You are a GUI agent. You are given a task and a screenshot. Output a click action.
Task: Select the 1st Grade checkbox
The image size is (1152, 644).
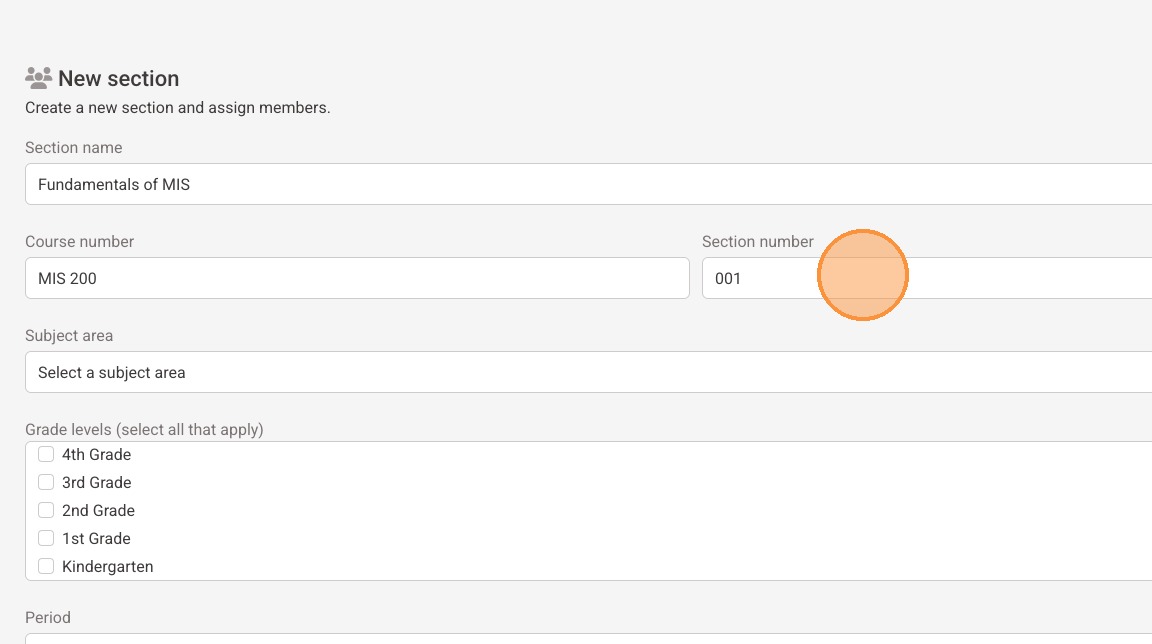[46, 538]
